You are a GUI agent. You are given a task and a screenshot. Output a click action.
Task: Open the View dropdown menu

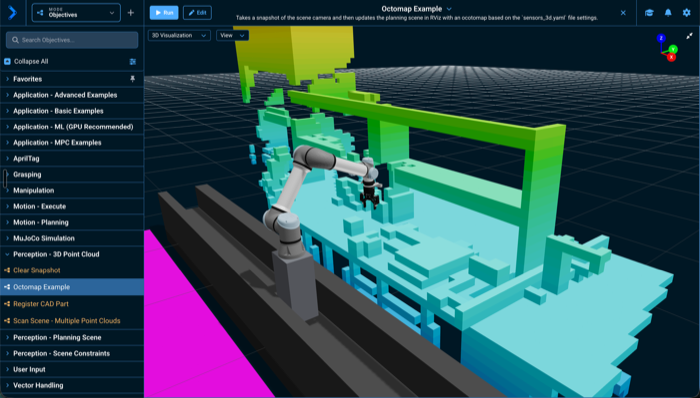[233, 35]
